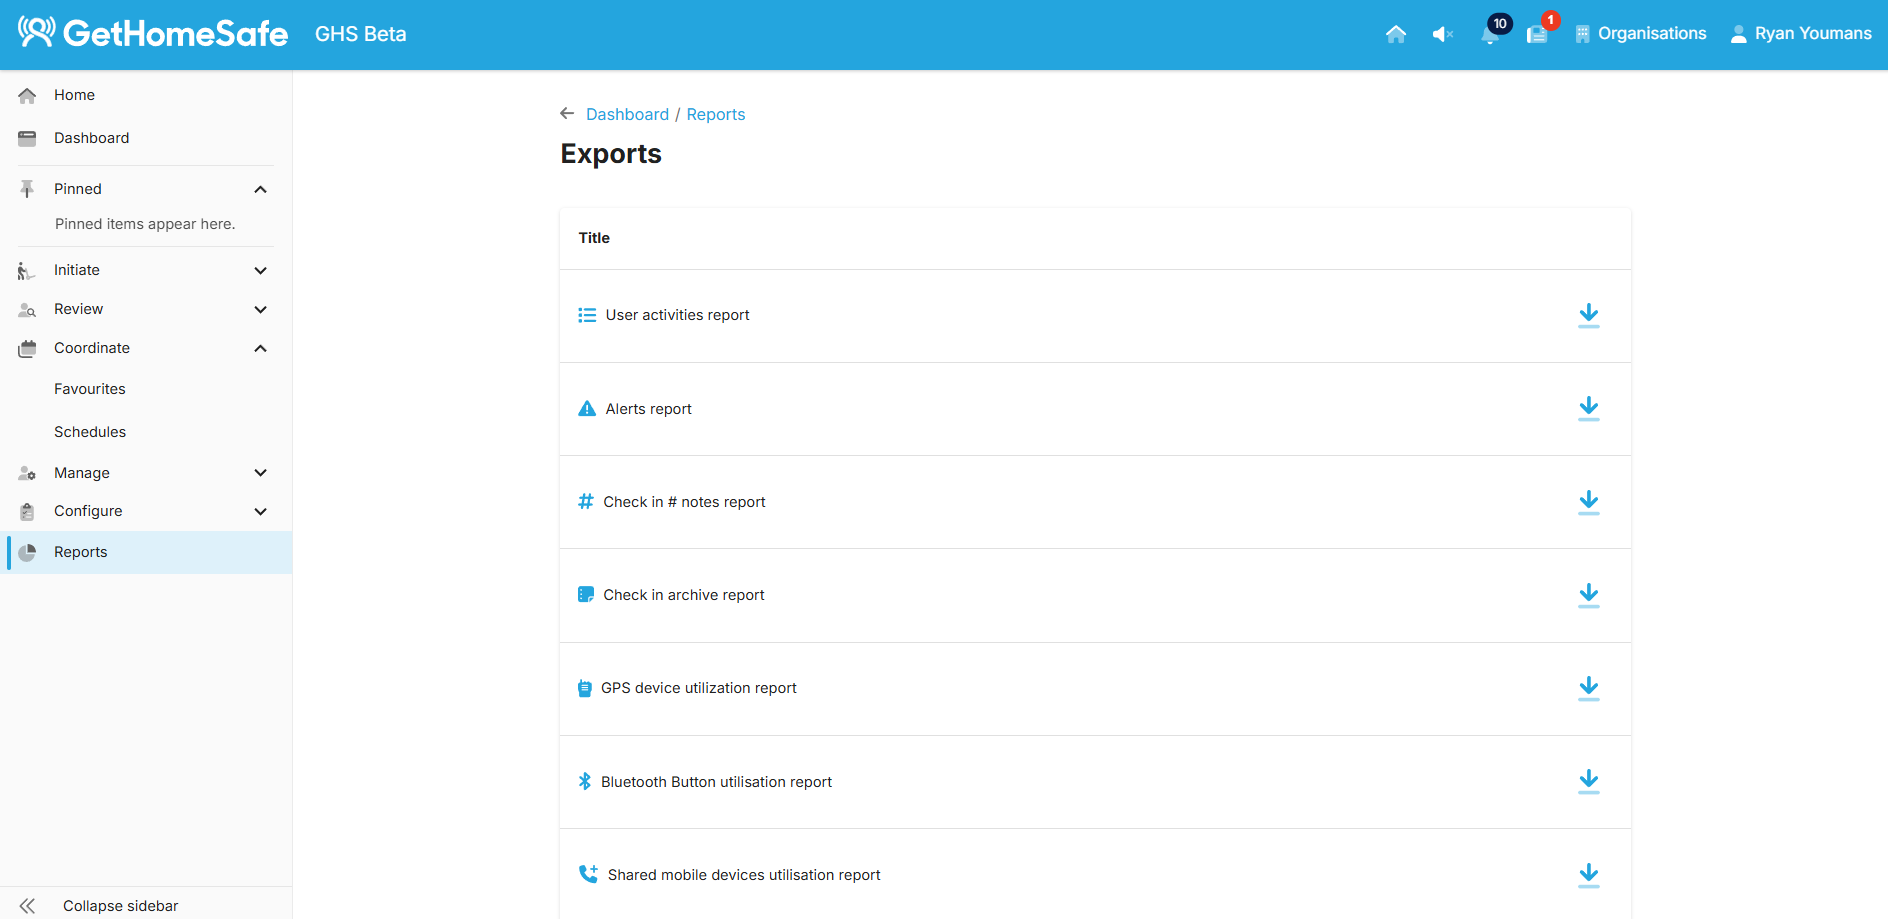Select Shared mobile devices utilisation report title
Viewport: 1888px width, 919px height.
point(744,875)
